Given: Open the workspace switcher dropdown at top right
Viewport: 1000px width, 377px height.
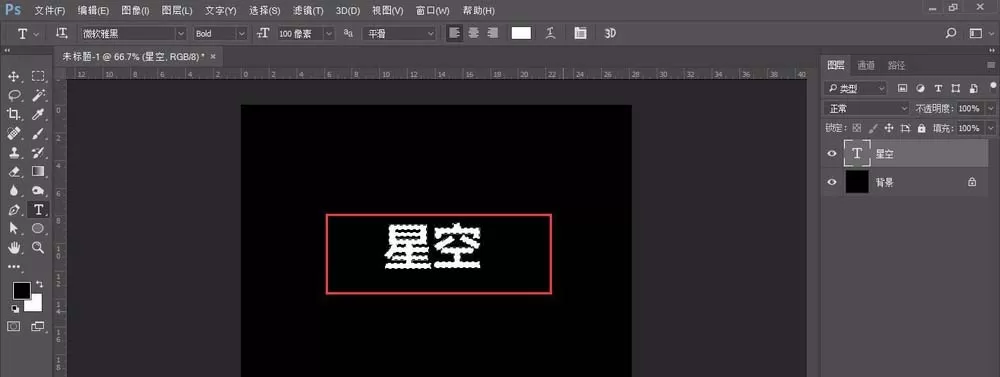Looking at the screenshot, I should [981, 33].
